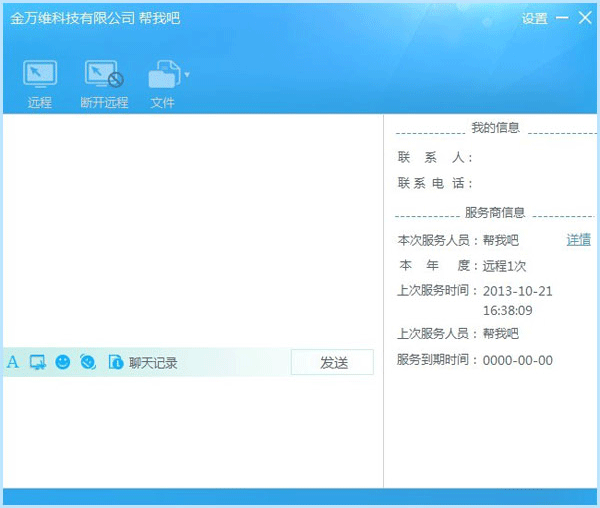Click in the message input box
The width and height of the screenshot is (600, 508).
pos(192,430)
